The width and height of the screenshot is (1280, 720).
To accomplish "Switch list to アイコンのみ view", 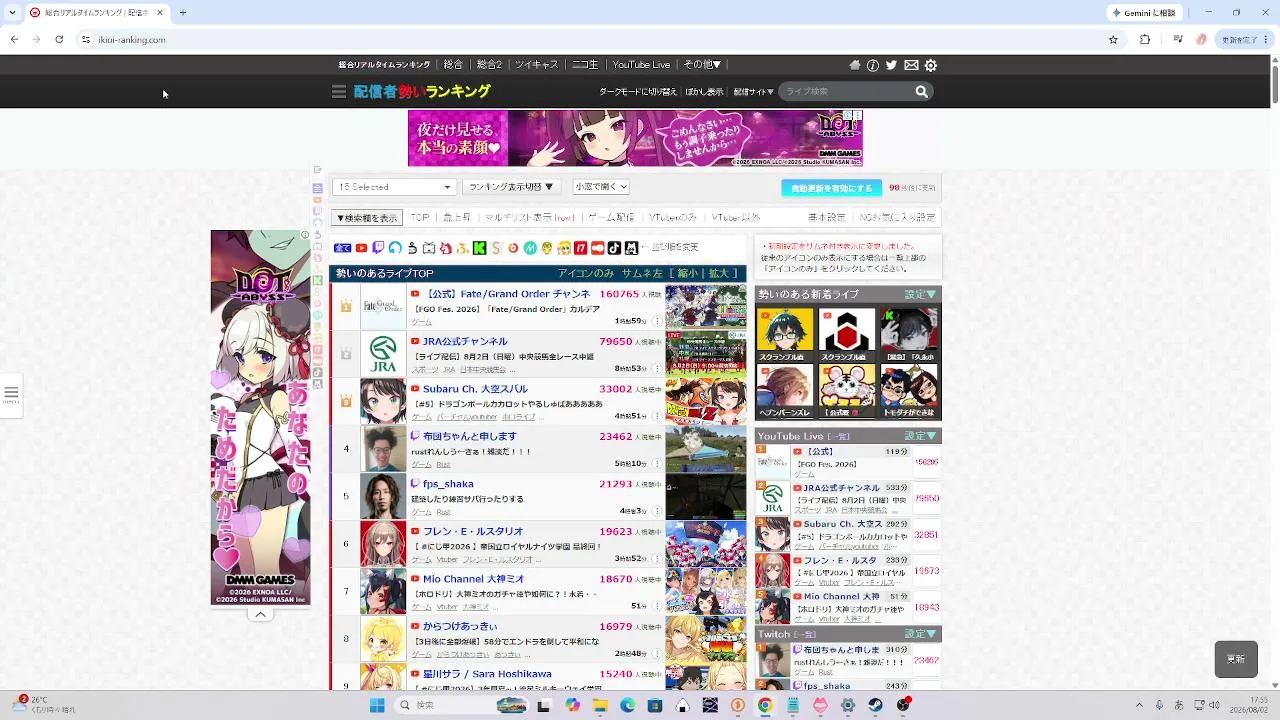I will (x=586, y=274).
